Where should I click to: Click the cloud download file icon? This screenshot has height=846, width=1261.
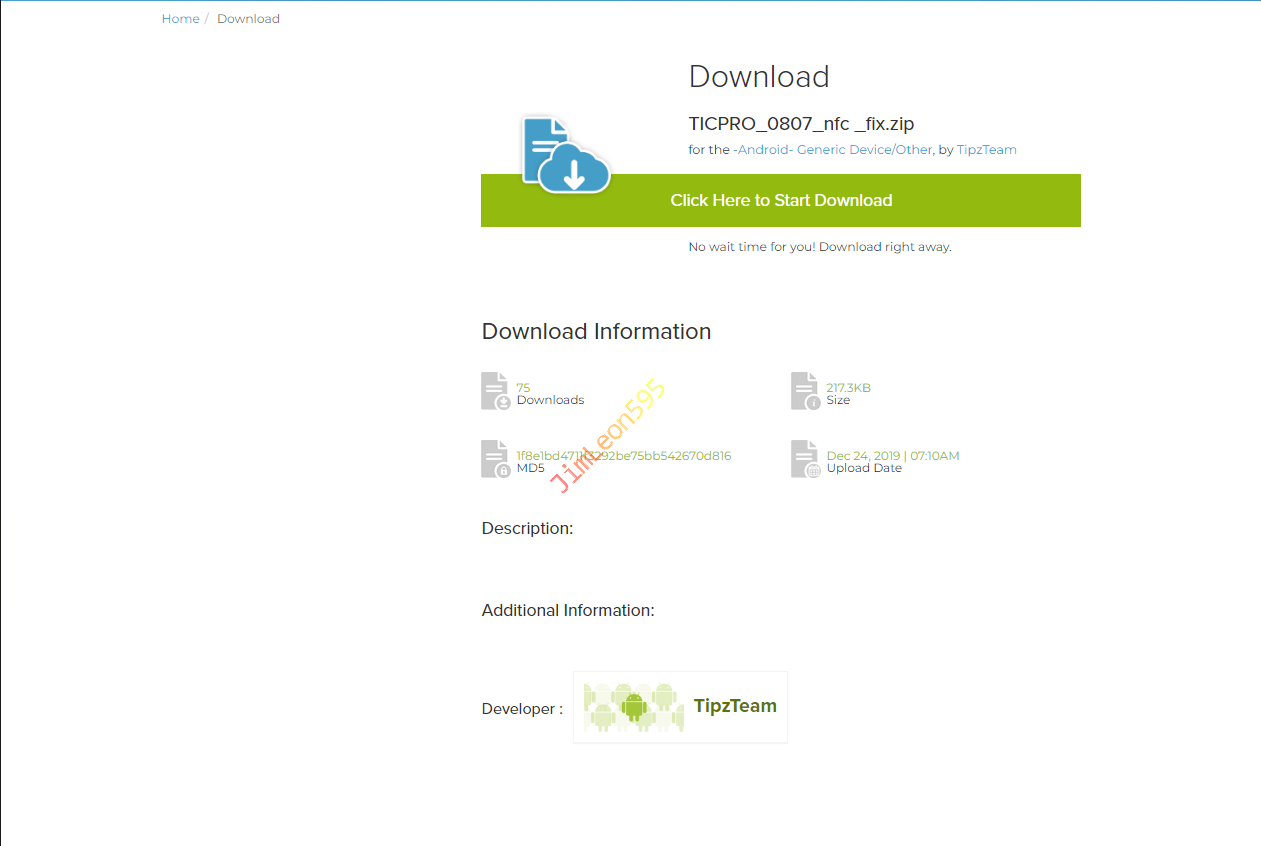(565, 155)
